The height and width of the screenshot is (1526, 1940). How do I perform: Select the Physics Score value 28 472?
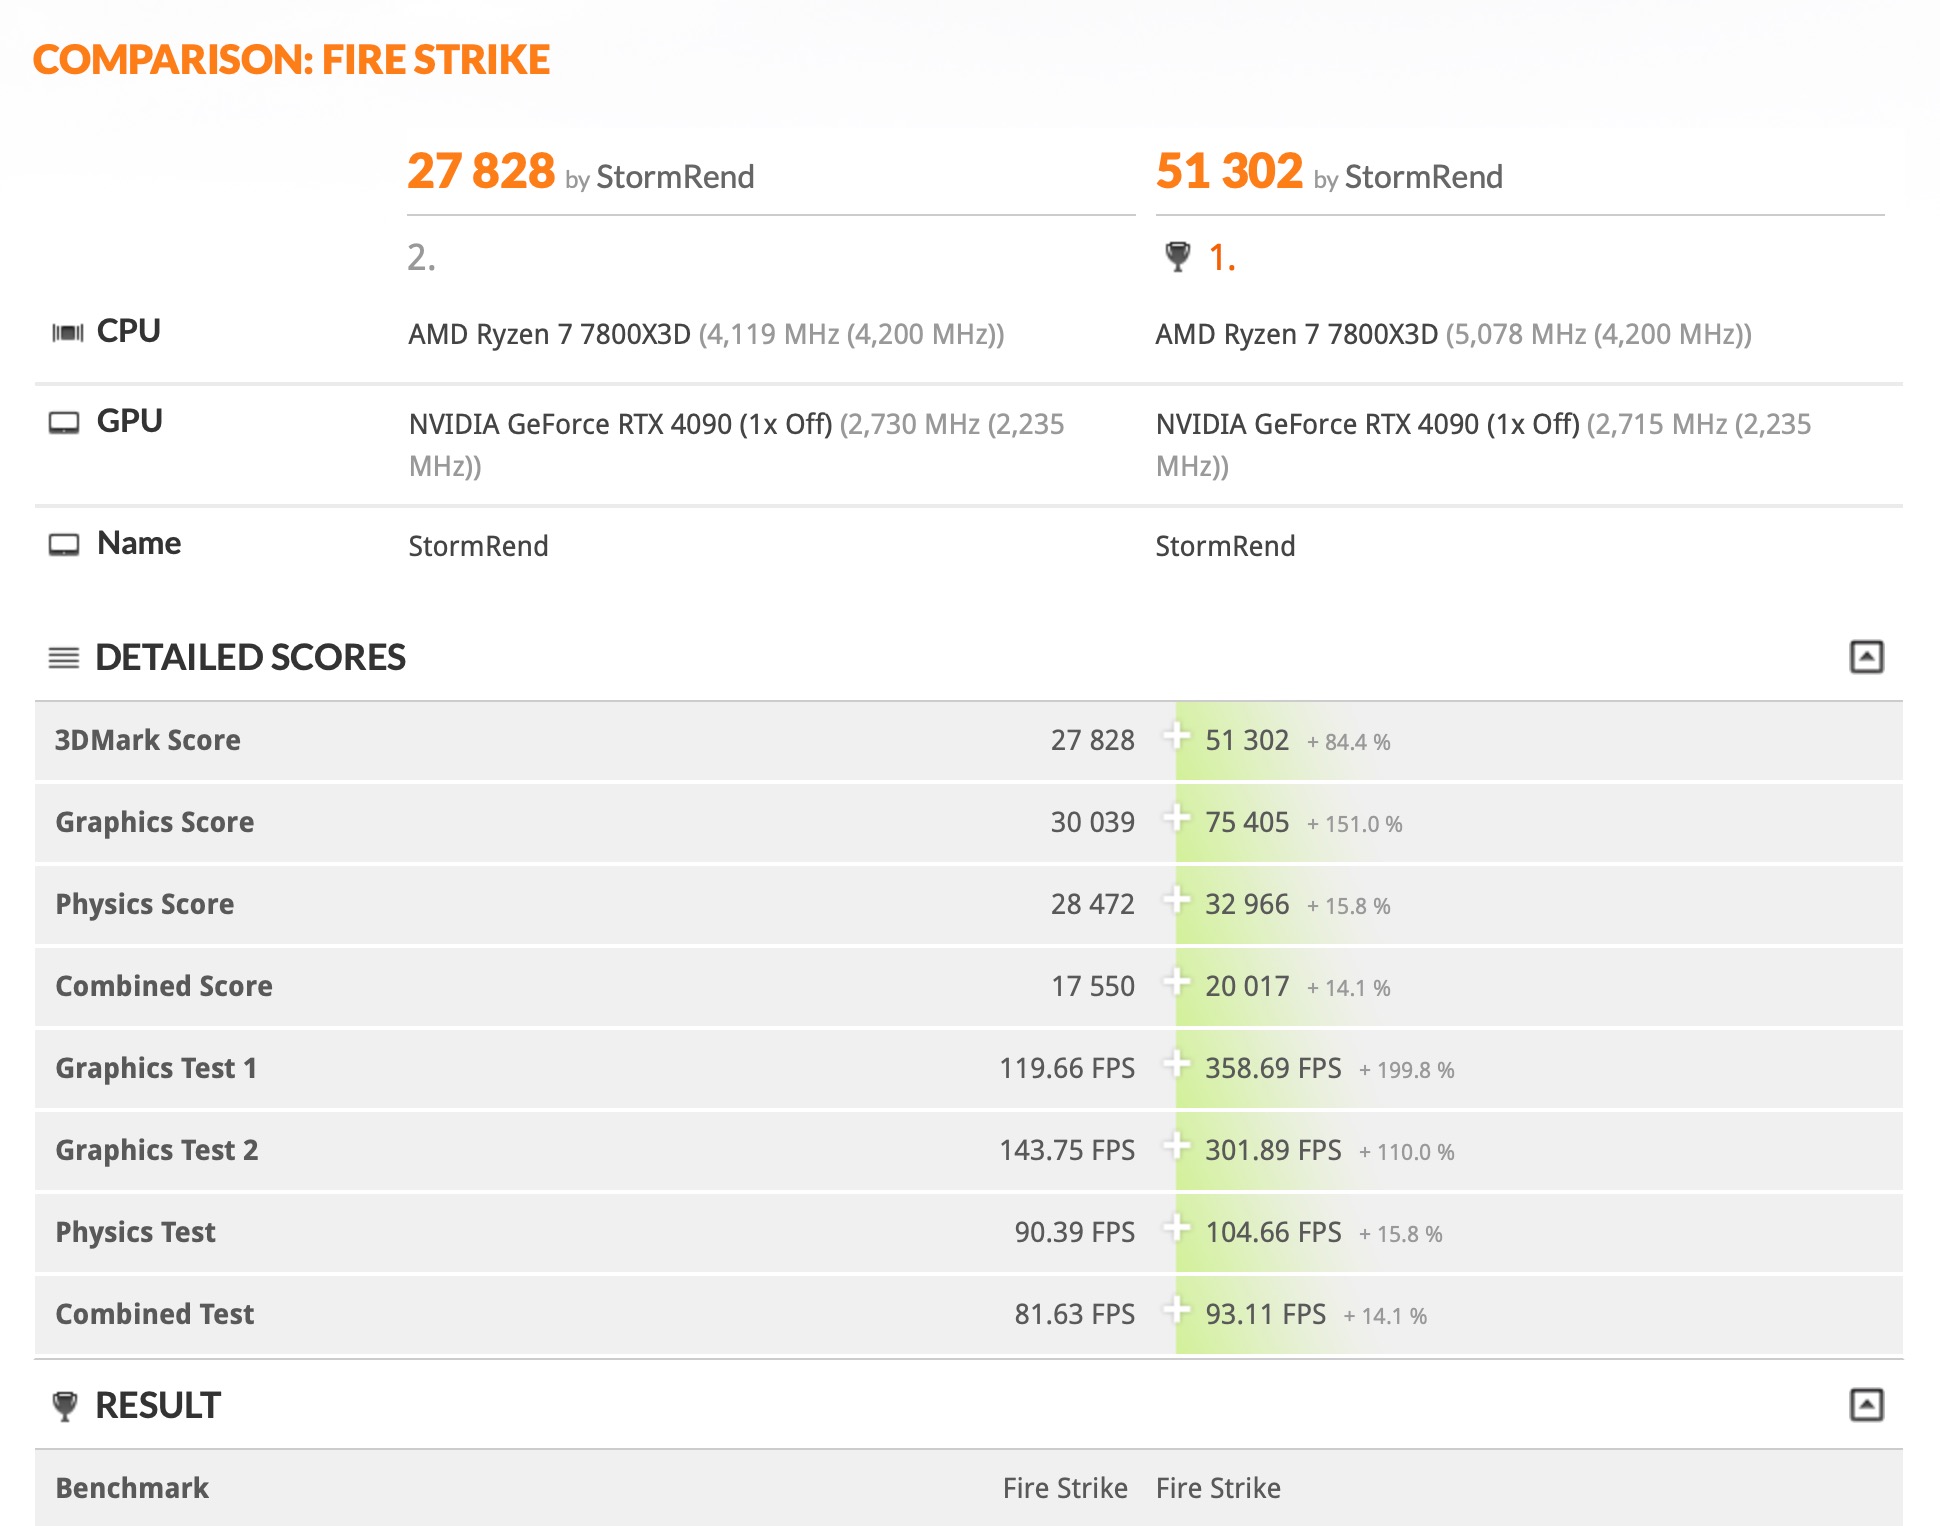point(1092,904)
